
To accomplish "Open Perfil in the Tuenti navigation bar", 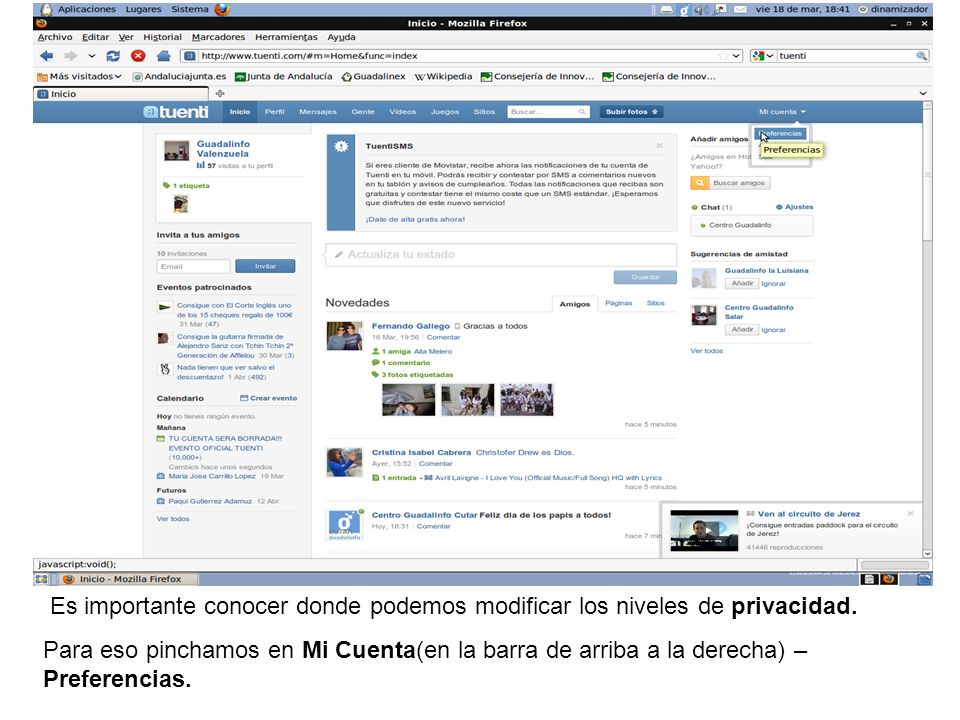I will [x=274, y=111].
